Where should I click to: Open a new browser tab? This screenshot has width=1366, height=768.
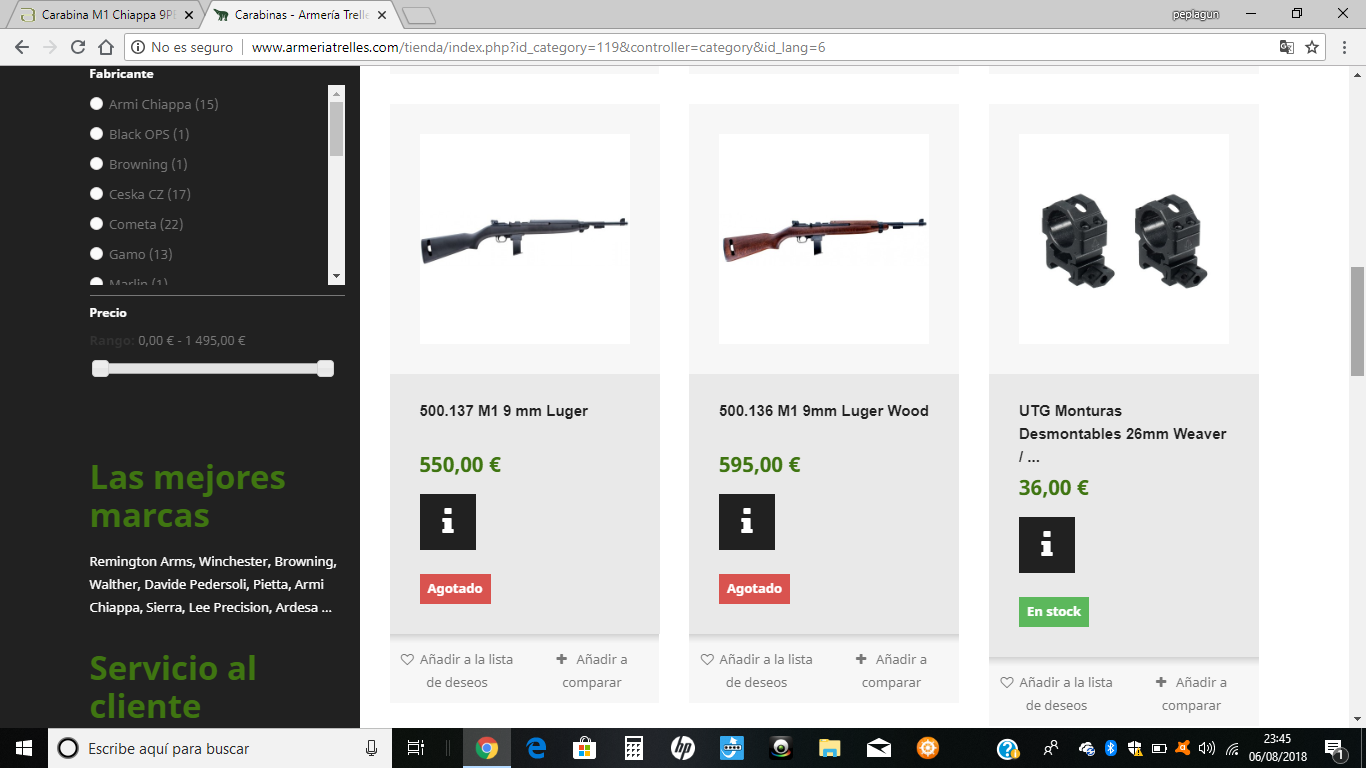tap(420, 15)
